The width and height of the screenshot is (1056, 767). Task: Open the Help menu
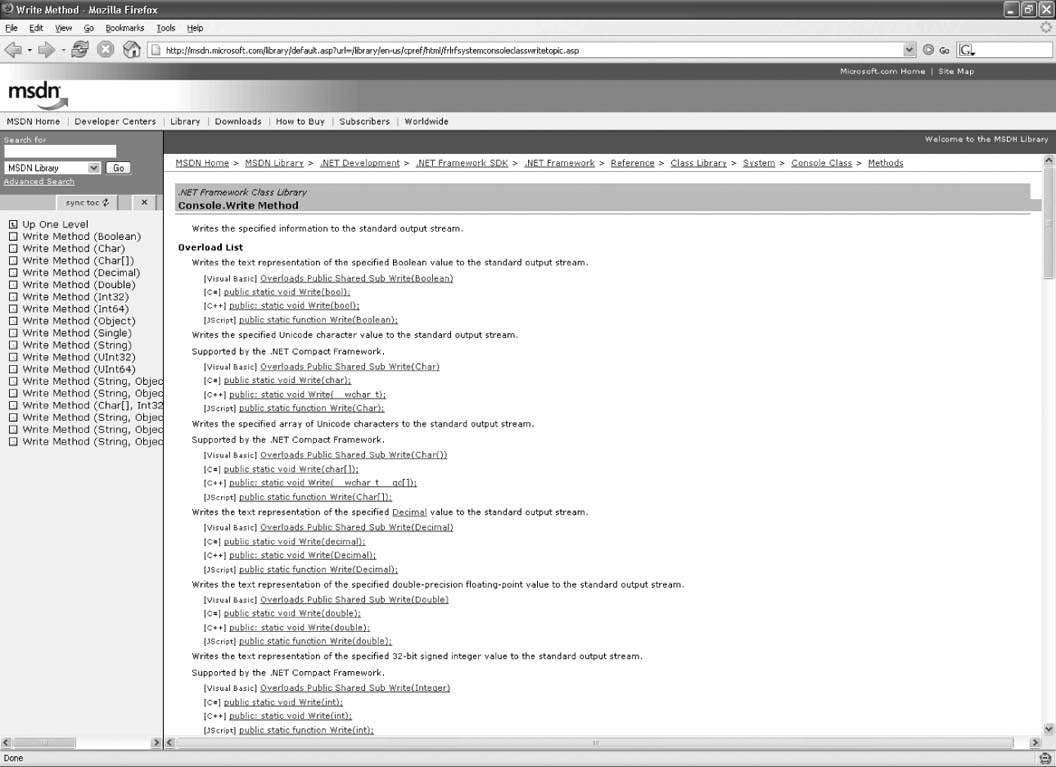click(195, 28)
